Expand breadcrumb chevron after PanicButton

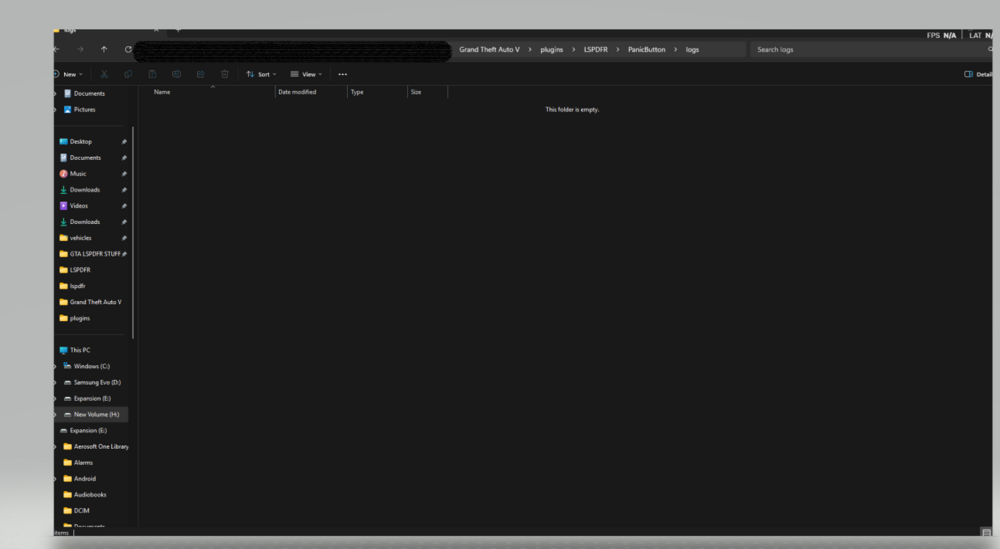point(675,49)
